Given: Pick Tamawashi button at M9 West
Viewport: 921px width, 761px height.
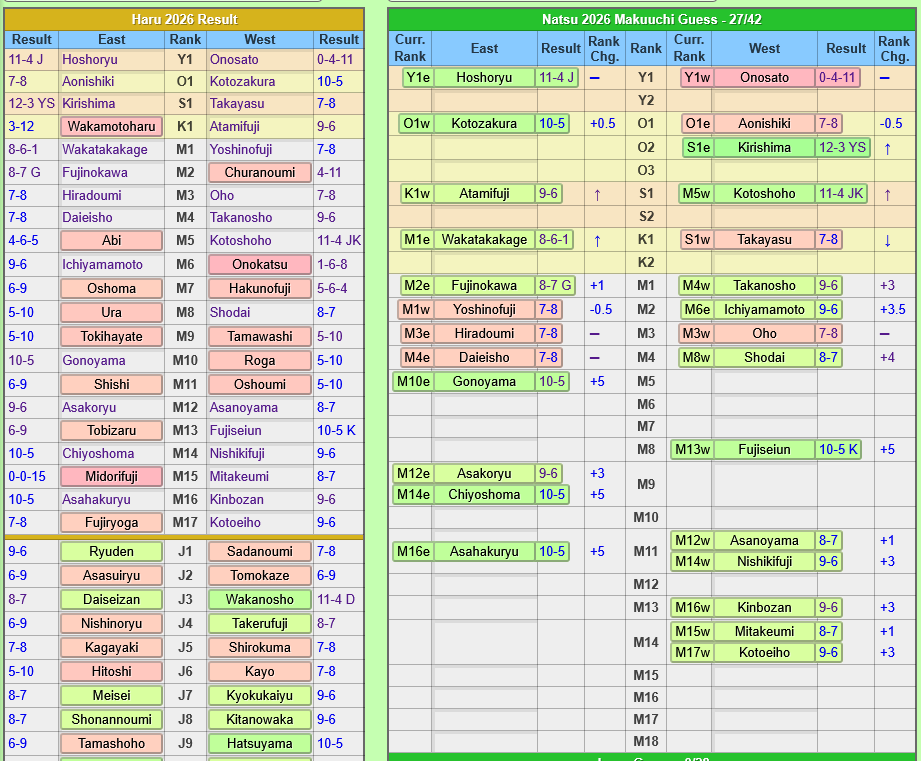Looking at the screenshot, I should [260, 336].
